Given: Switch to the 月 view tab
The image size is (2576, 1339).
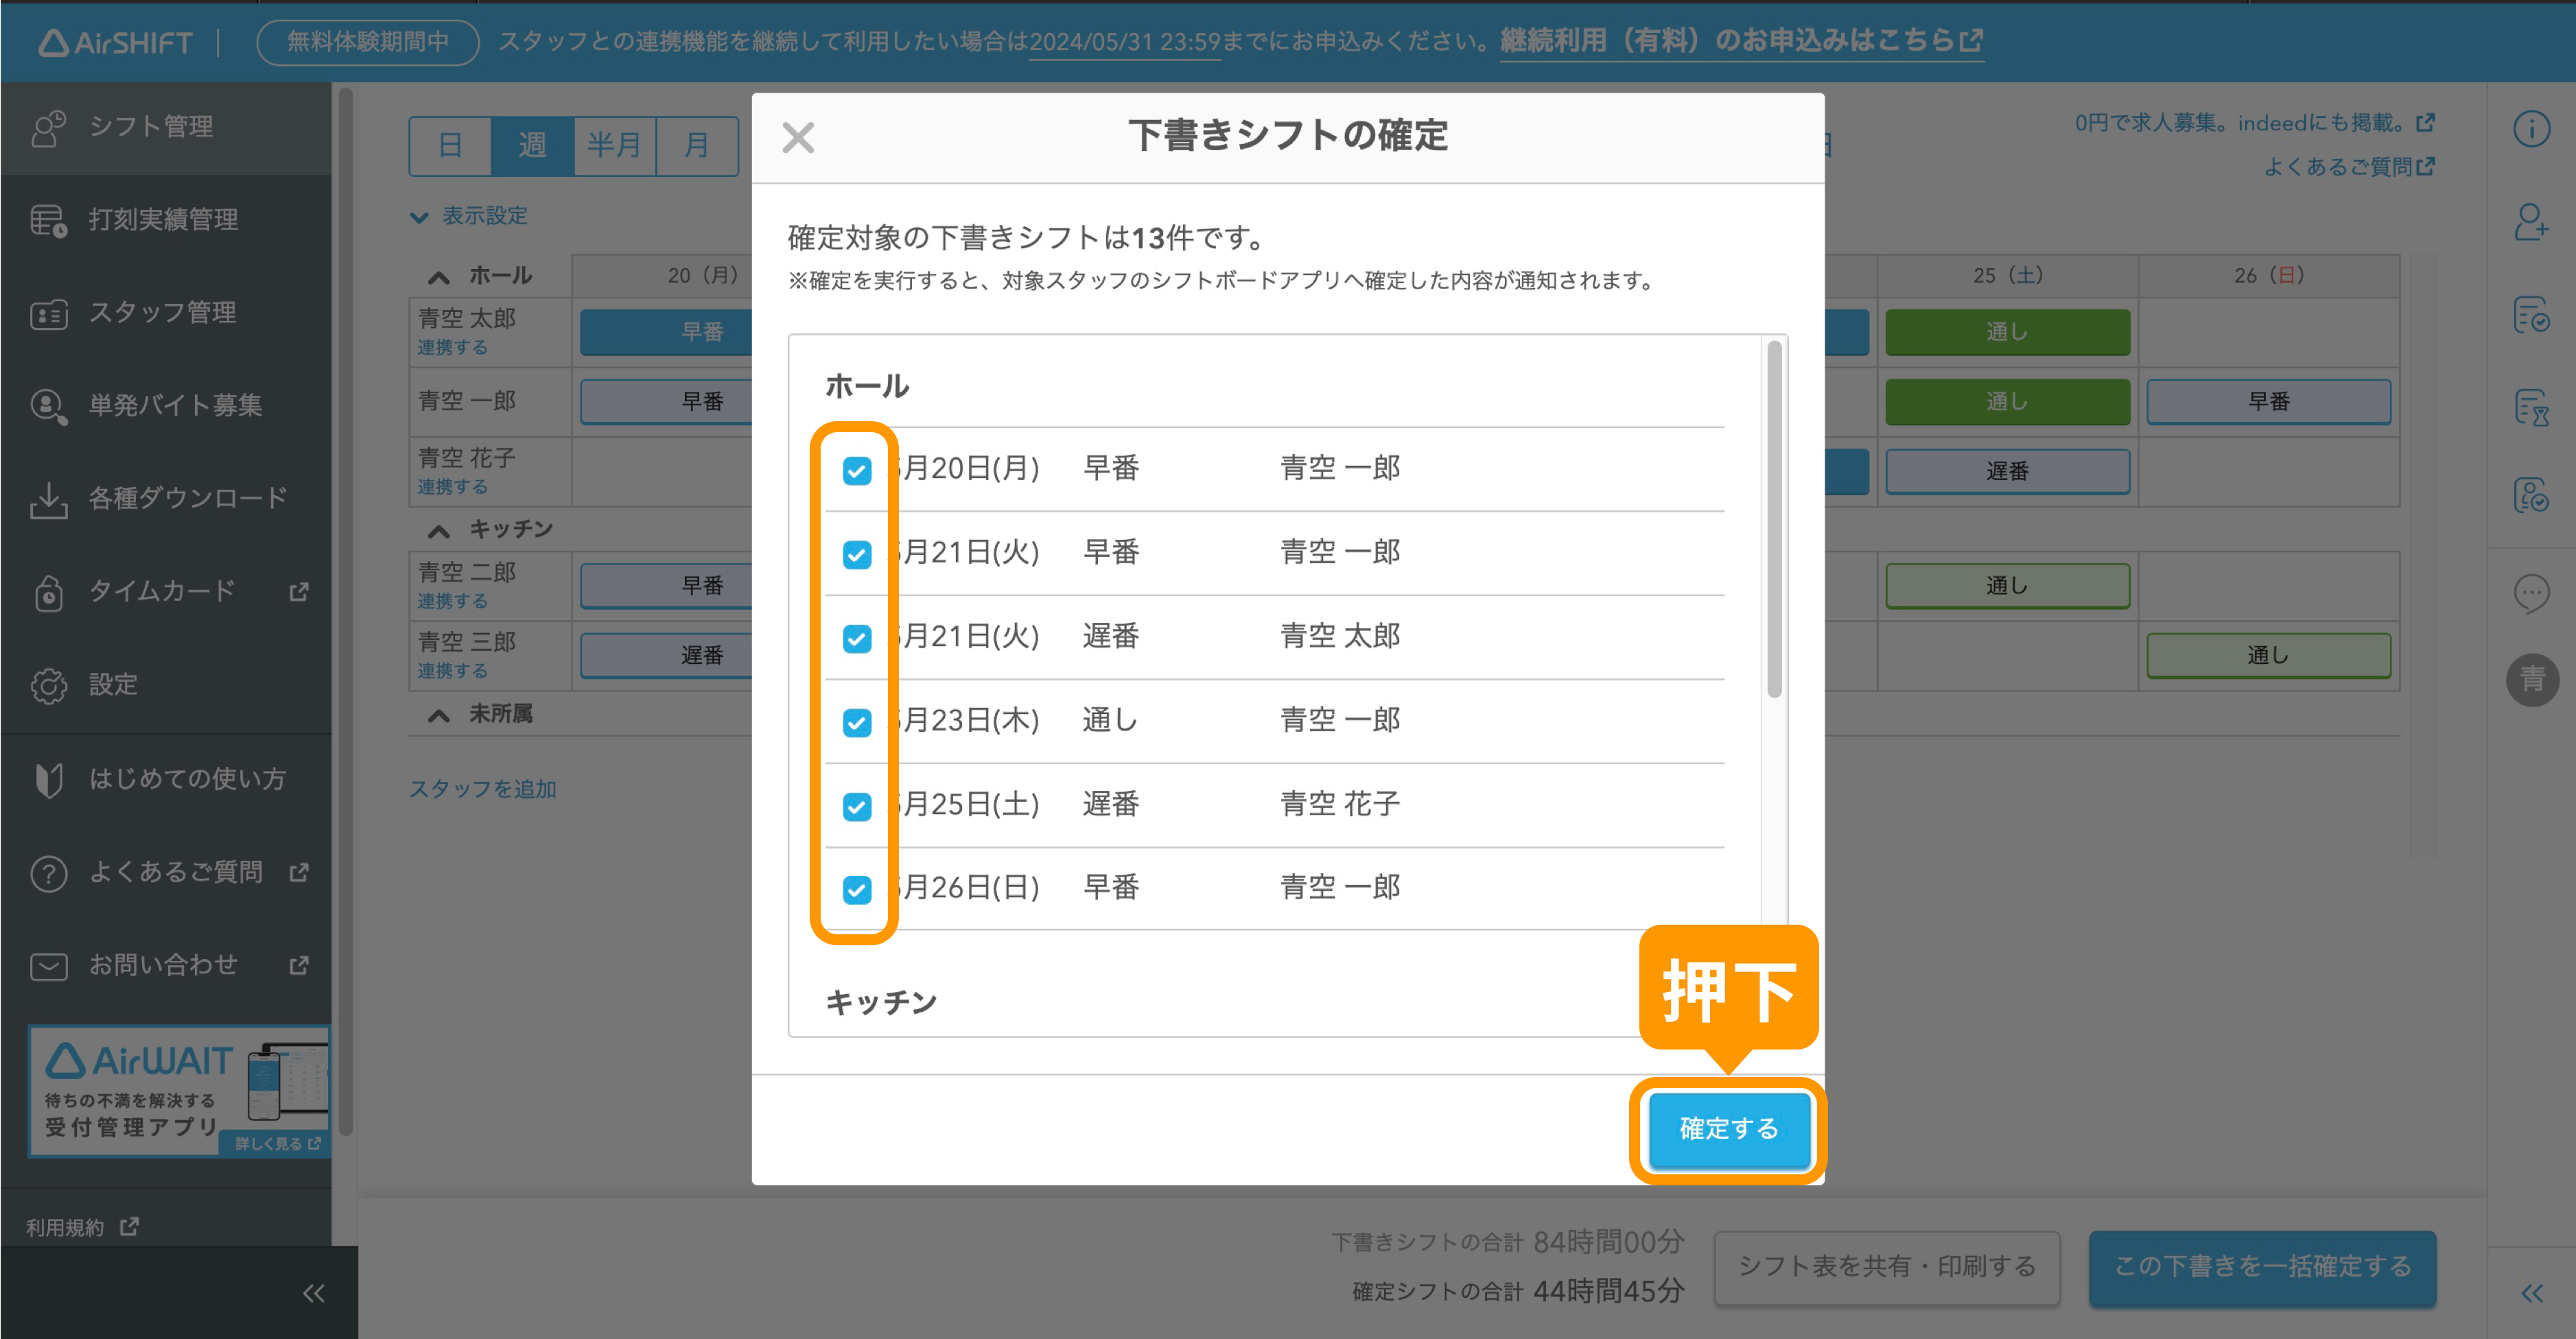Looking at the screenshot, I should tap(696, 146).
